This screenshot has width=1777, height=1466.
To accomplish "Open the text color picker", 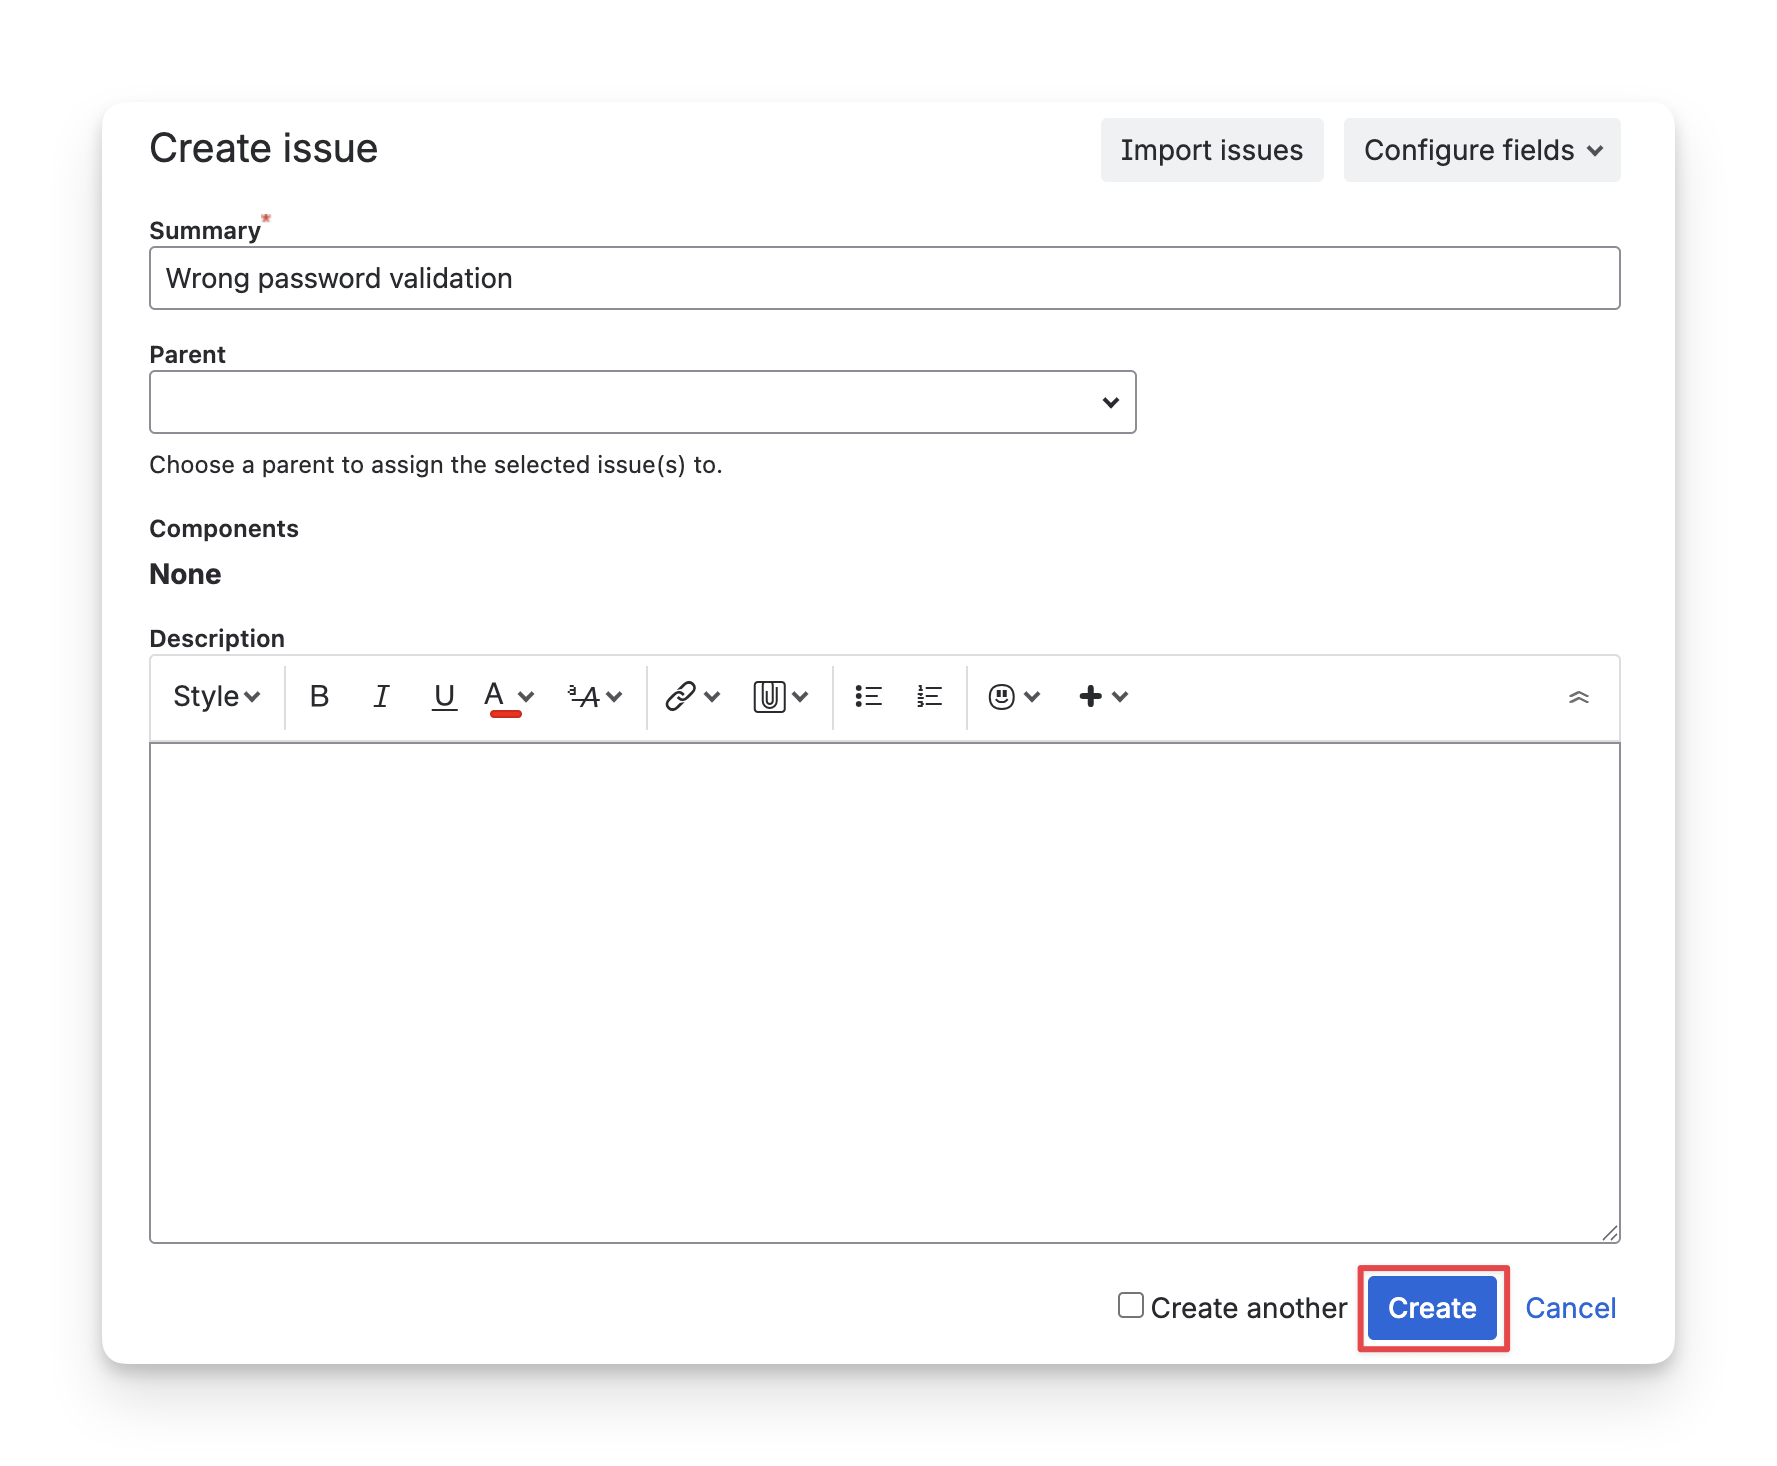I will [526, 697].
